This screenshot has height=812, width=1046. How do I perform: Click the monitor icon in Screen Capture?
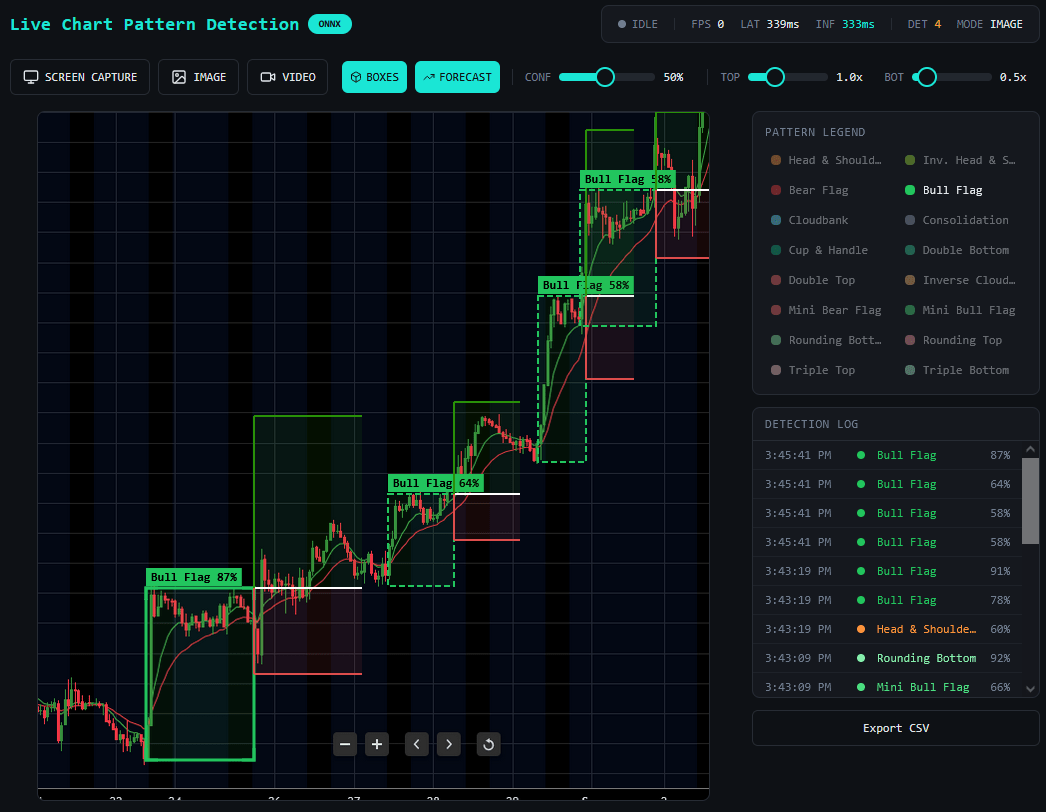pyautogui.click(x=31, y=77)
